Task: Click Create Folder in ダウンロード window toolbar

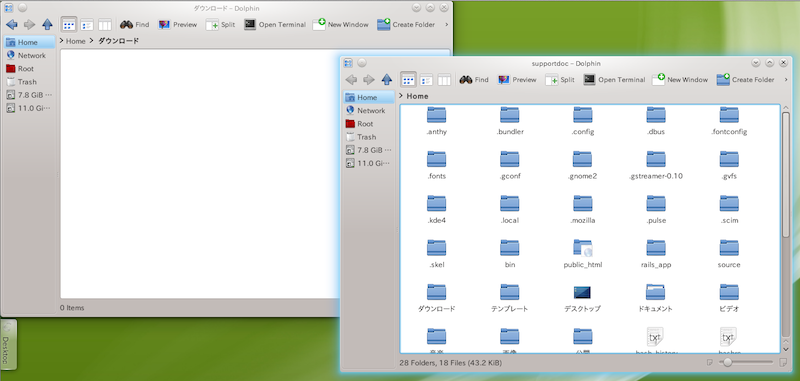Action: 406,24
